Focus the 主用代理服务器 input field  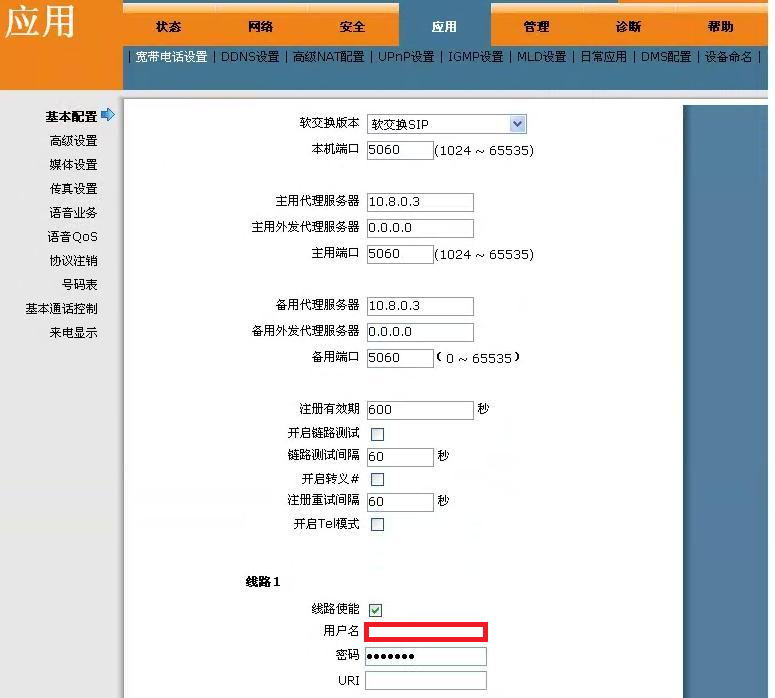[x=420, y=202]
